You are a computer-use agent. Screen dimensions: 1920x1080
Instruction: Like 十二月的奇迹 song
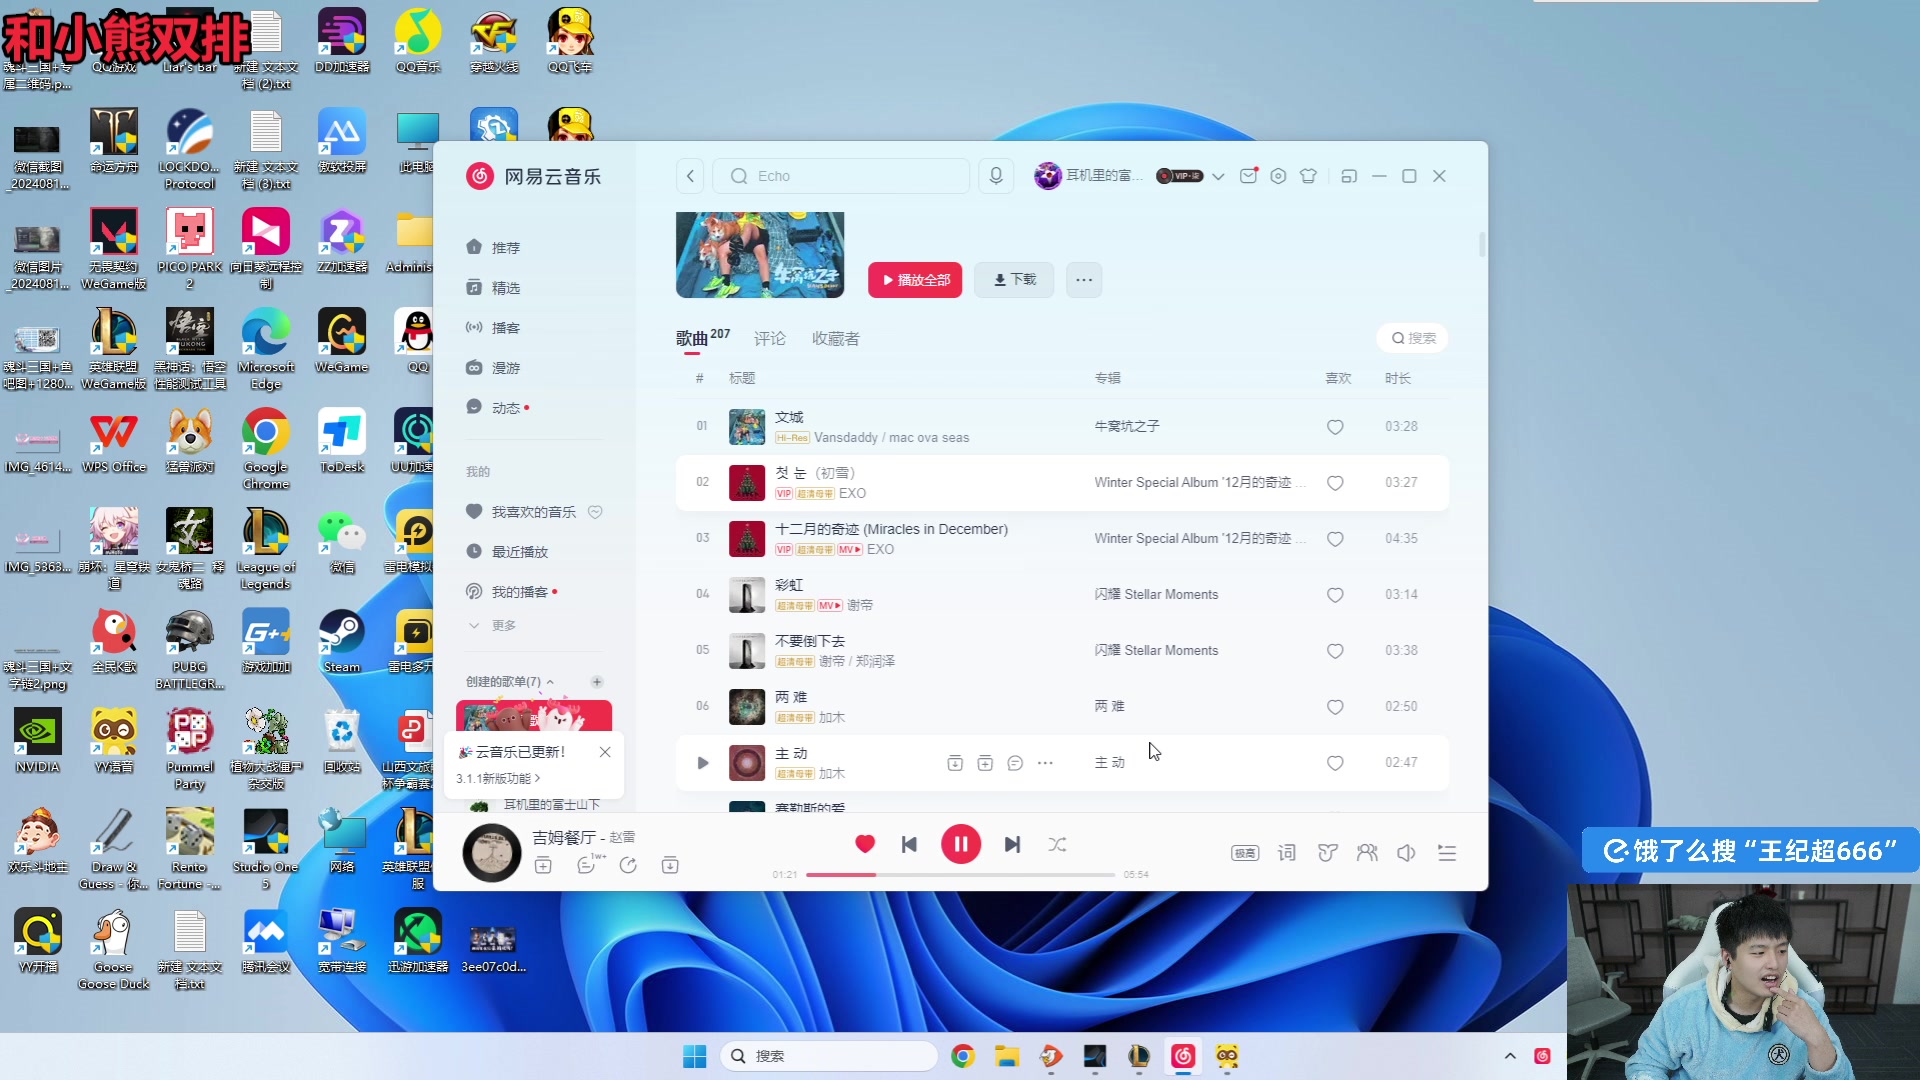pyautogui.click(x=1335, y=539)
